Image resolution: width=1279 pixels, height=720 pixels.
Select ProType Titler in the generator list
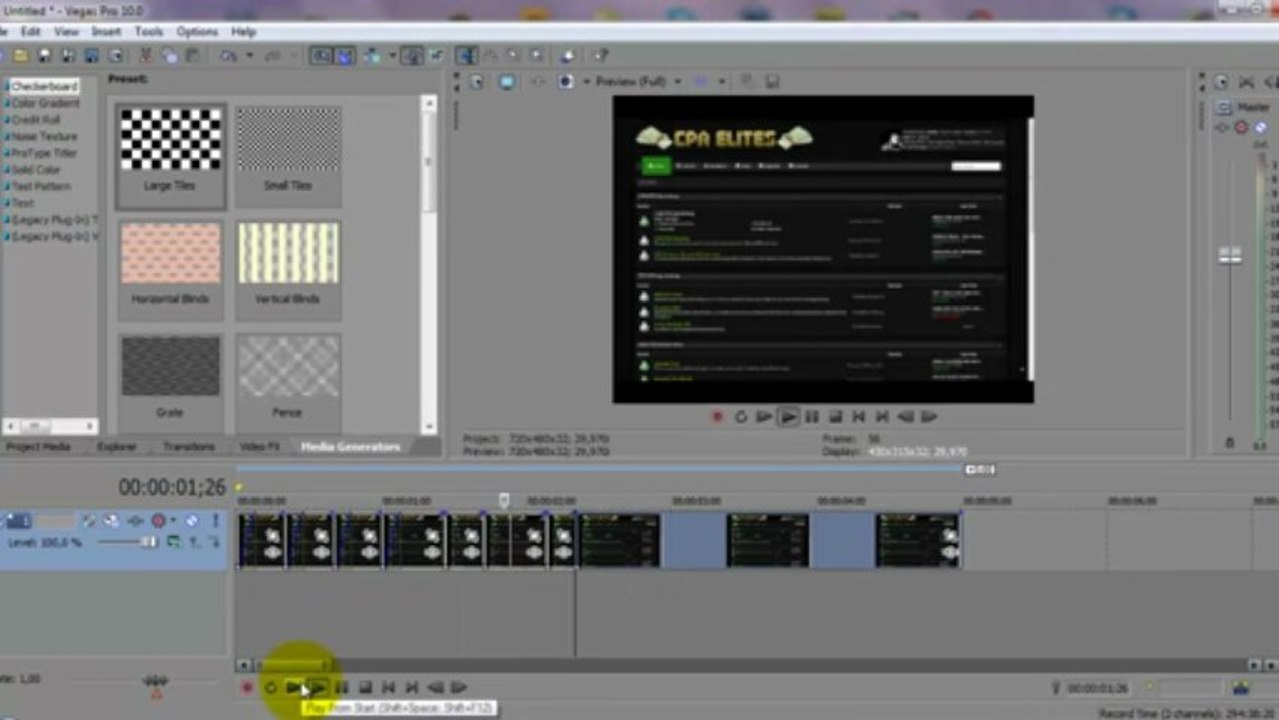pyautogui.click(x=43, y=153)
